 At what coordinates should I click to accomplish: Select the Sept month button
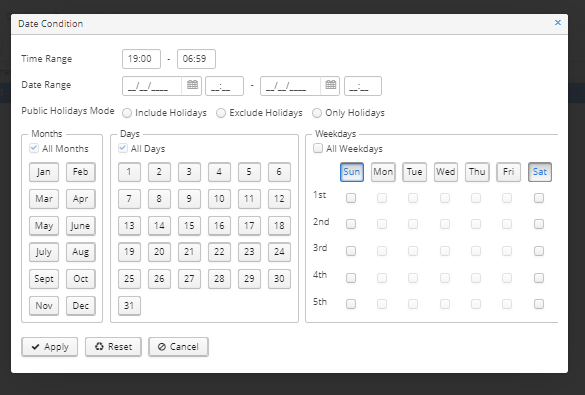(44, 279)
